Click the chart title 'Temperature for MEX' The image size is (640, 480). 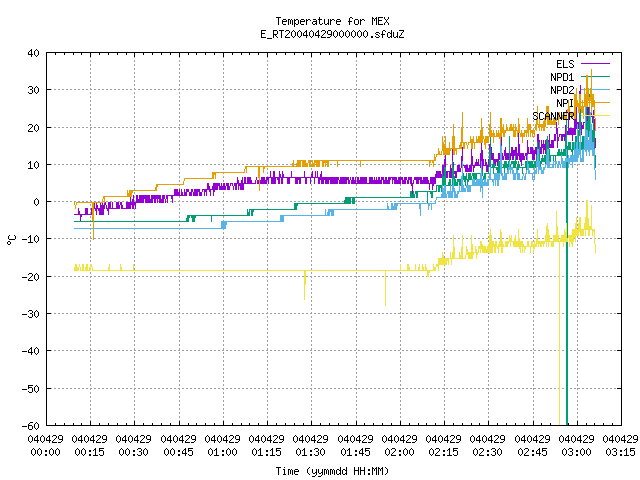(332, 21)
